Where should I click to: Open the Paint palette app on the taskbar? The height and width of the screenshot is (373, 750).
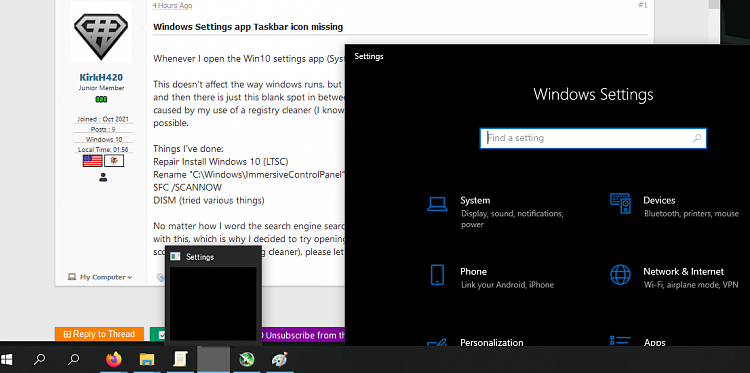coord(280,359)
